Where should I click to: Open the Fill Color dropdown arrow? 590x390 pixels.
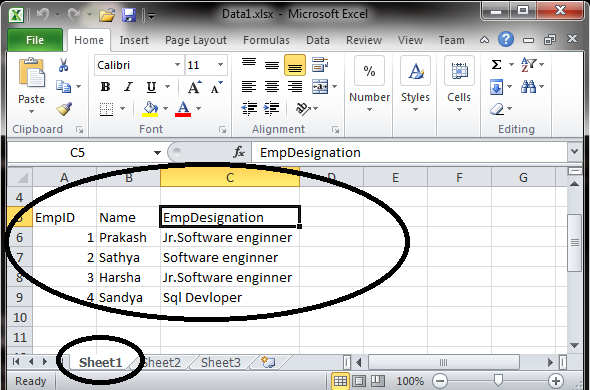pyautogui.click(x=166, y=109)
